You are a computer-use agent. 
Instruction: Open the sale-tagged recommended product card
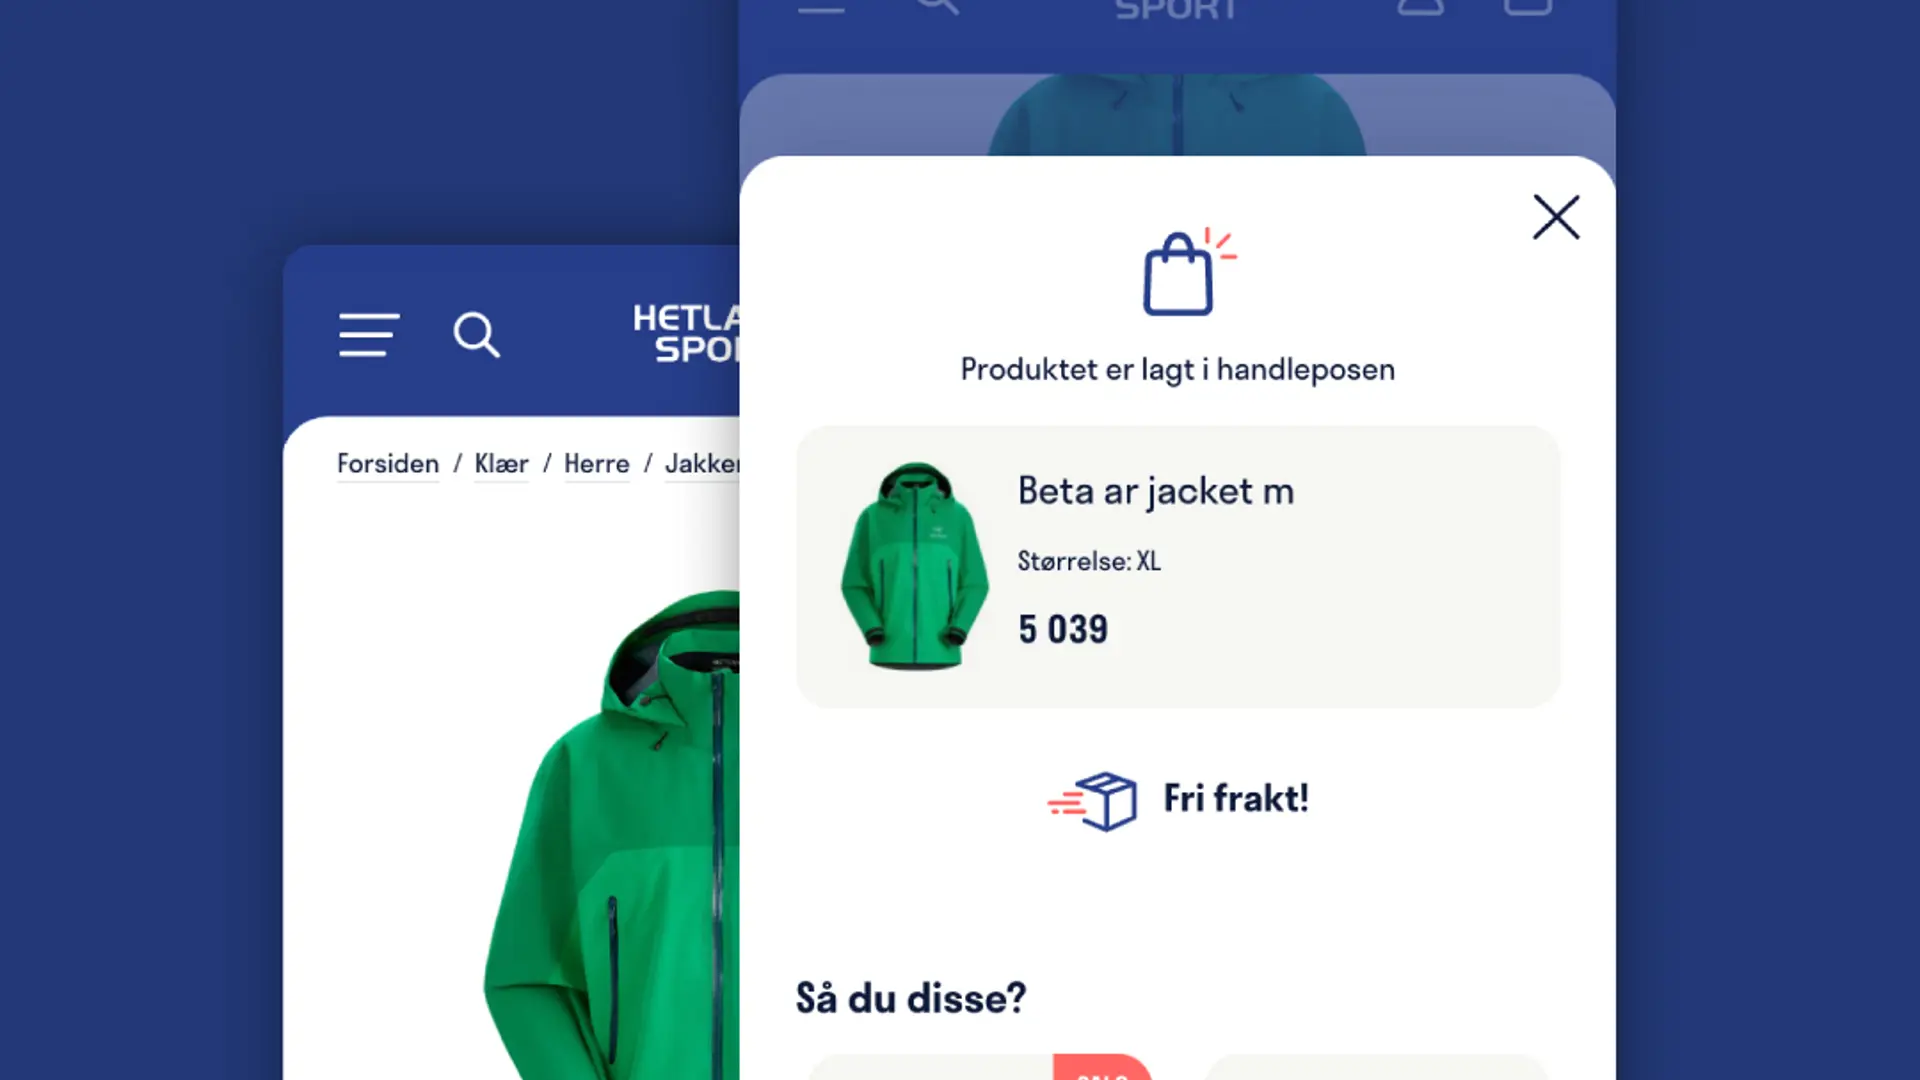point(980,1067)
